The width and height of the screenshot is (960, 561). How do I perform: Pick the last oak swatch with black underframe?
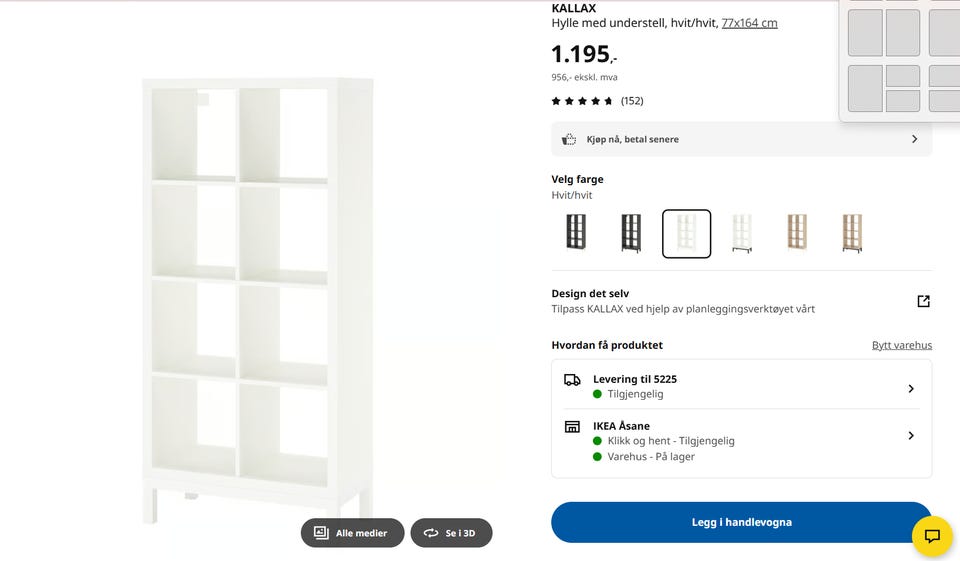[852, 233]
